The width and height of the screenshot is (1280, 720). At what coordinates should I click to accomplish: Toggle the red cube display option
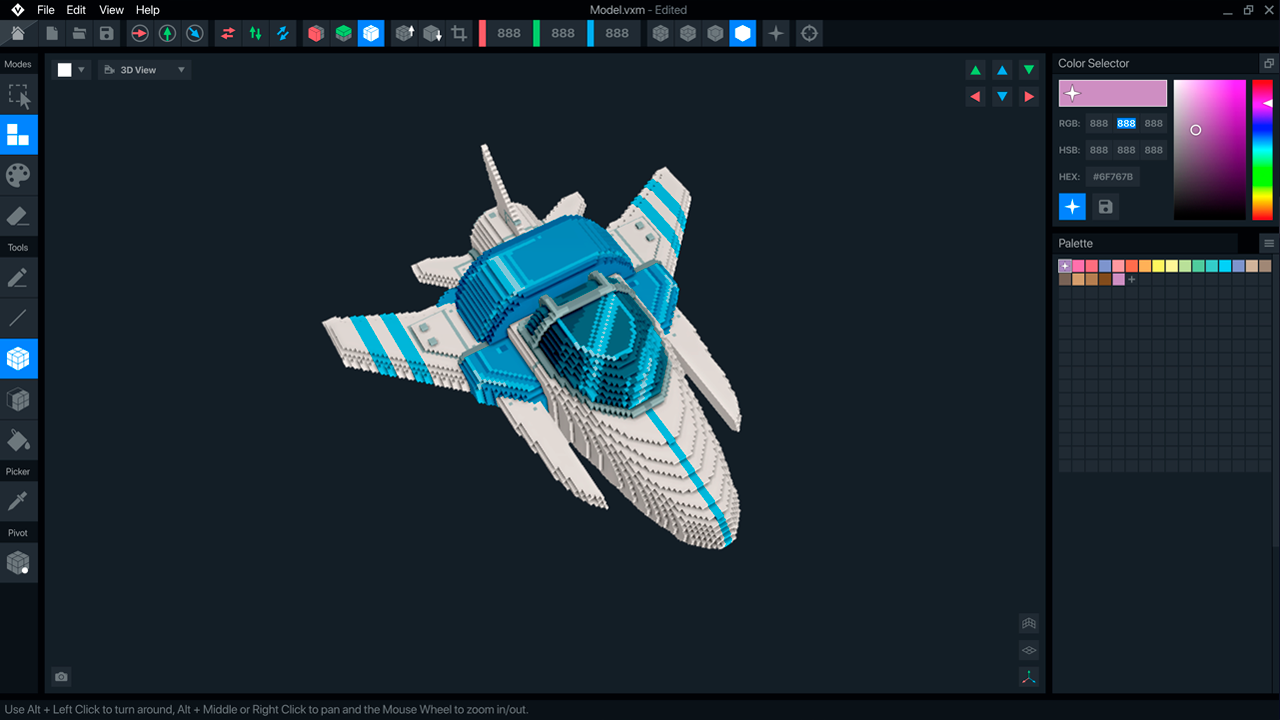point(316,33)
